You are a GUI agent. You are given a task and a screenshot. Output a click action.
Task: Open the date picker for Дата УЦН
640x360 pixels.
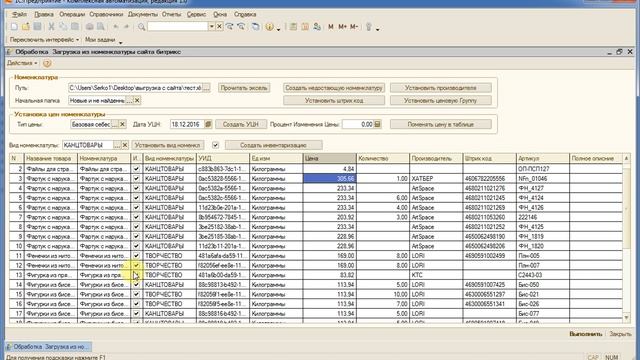point(208,124)
